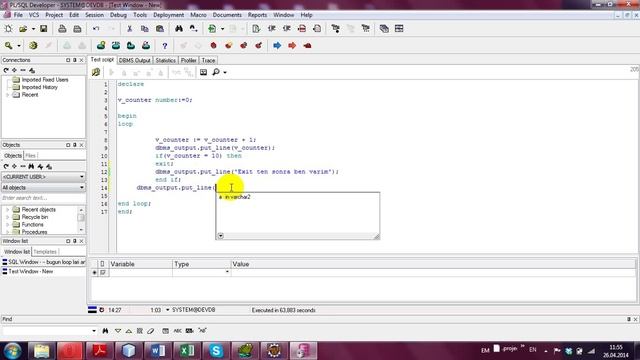Click the Log on key icon

point(8,45)
